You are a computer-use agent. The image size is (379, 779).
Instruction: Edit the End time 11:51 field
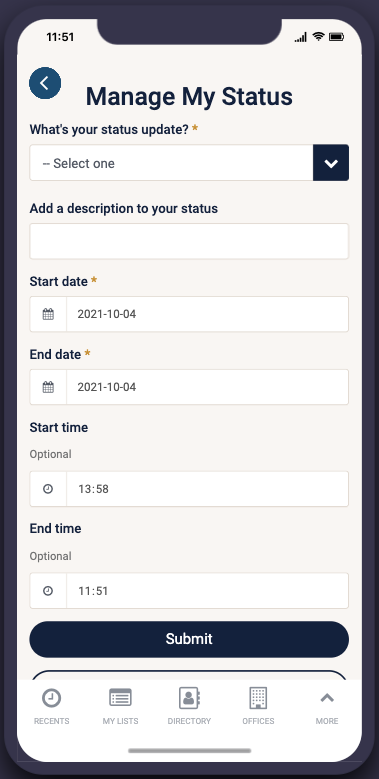pos(207,591)
